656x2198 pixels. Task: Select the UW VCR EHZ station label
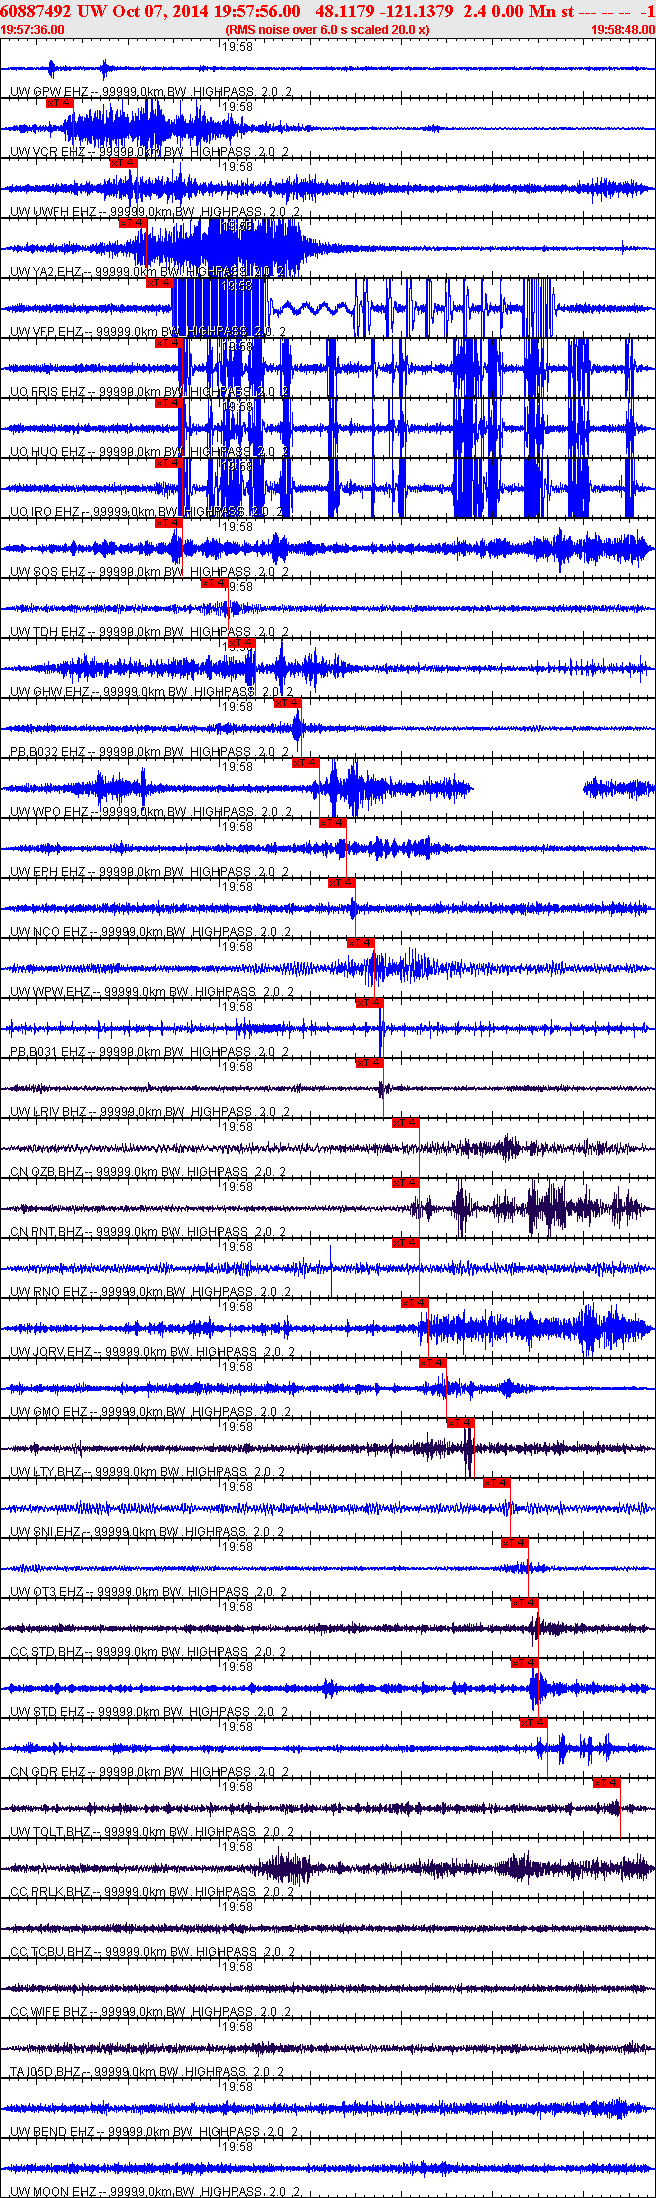[x=150, y=152]
